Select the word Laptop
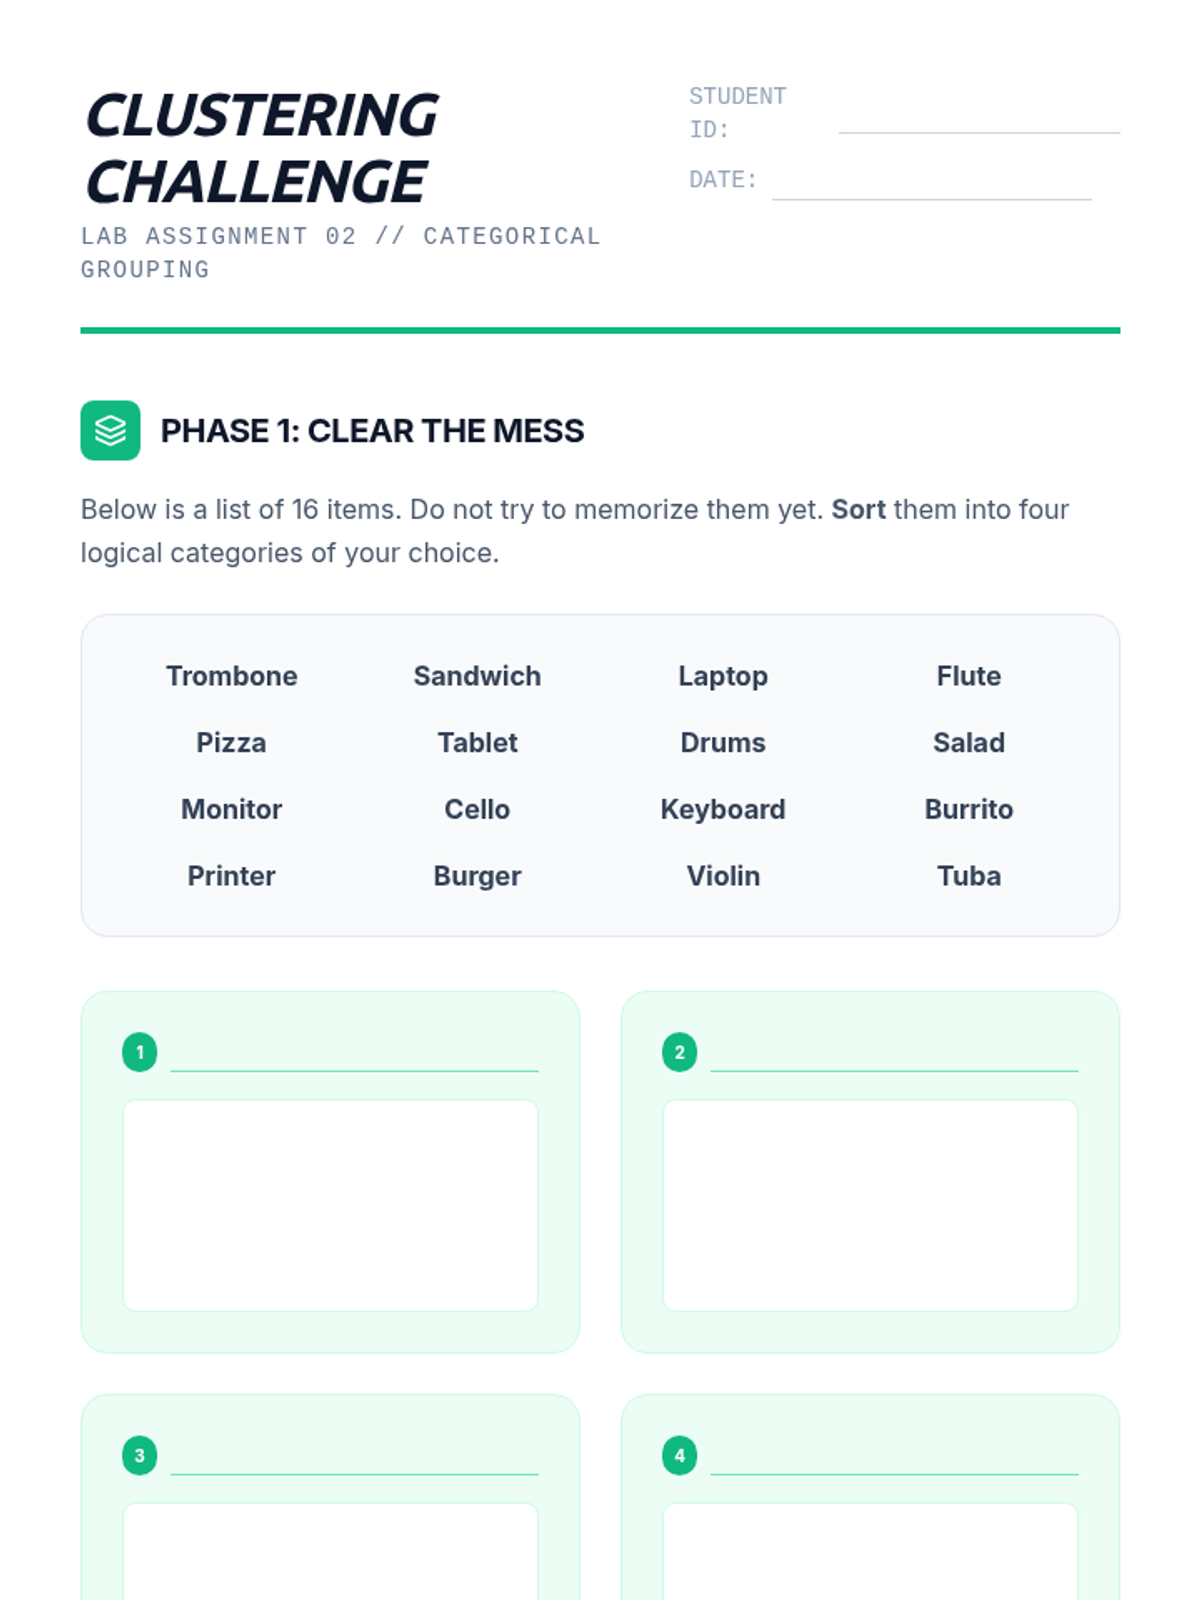This screenshot has height=1600, width=1200. 723,676
